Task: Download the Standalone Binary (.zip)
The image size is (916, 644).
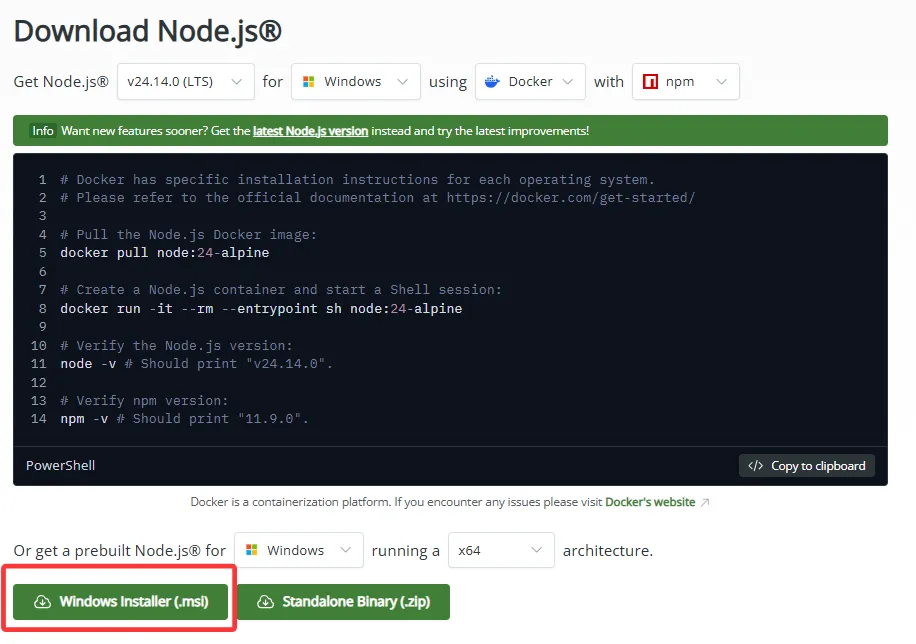Action: [x=344, y=601]
